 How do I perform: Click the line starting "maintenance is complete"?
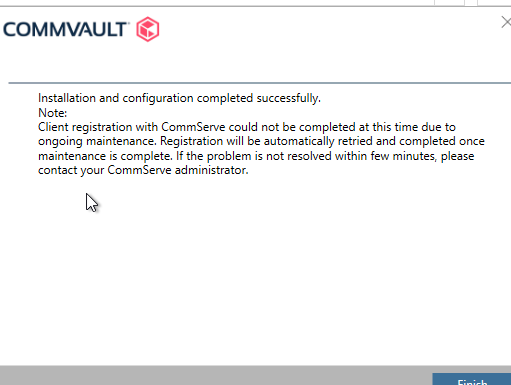pos(256,156)
